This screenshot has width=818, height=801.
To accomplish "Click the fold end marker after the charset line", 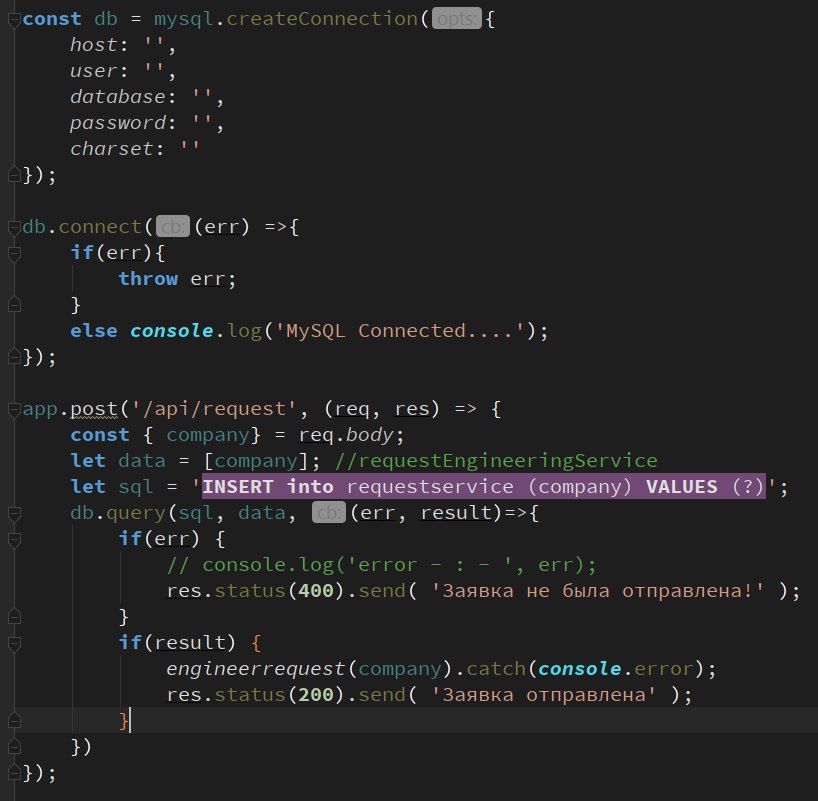I will [x=14, y=175].
